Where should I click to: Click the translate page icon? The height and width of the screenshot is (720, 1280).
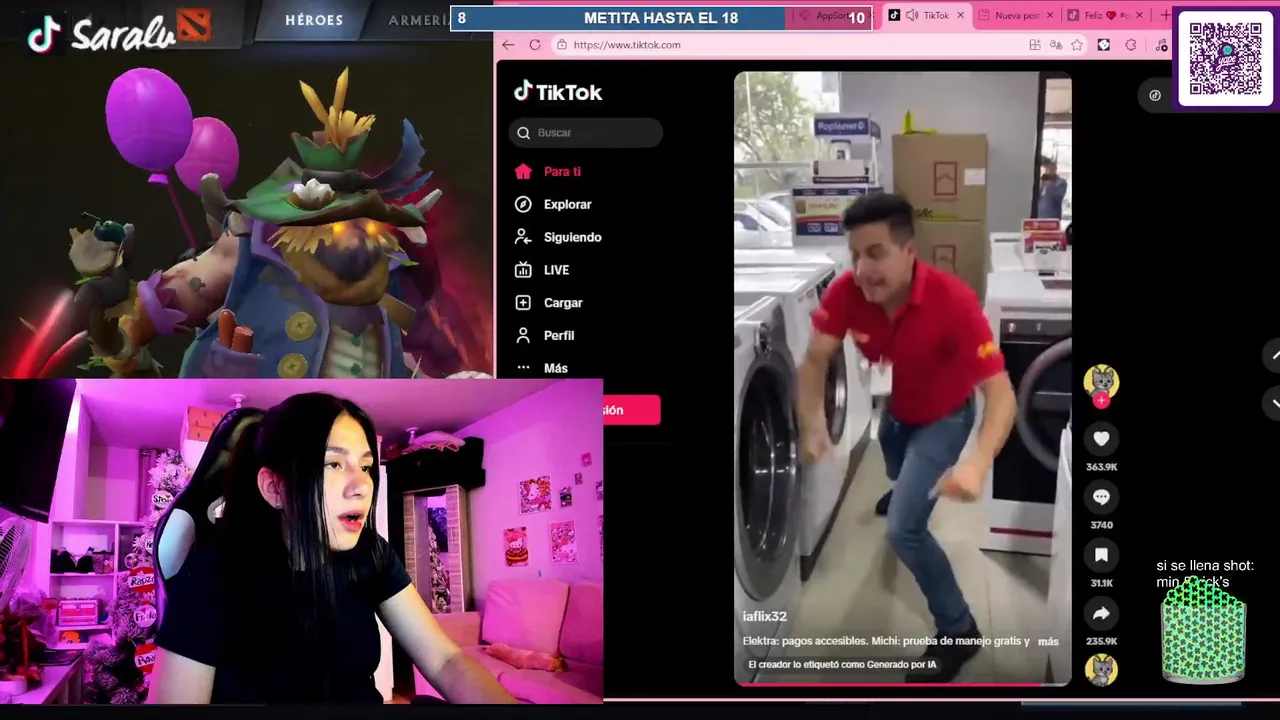(x=1056, y=45)
